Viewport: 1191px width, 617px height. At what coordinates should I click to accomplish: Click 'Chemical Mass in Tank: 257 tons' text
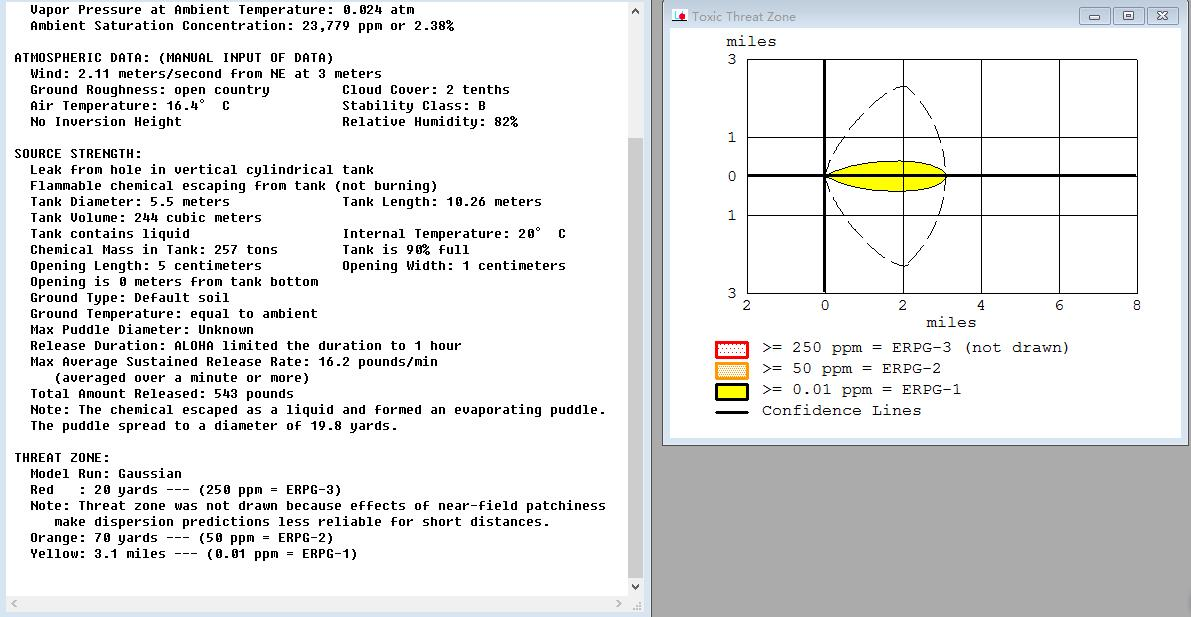154,249
